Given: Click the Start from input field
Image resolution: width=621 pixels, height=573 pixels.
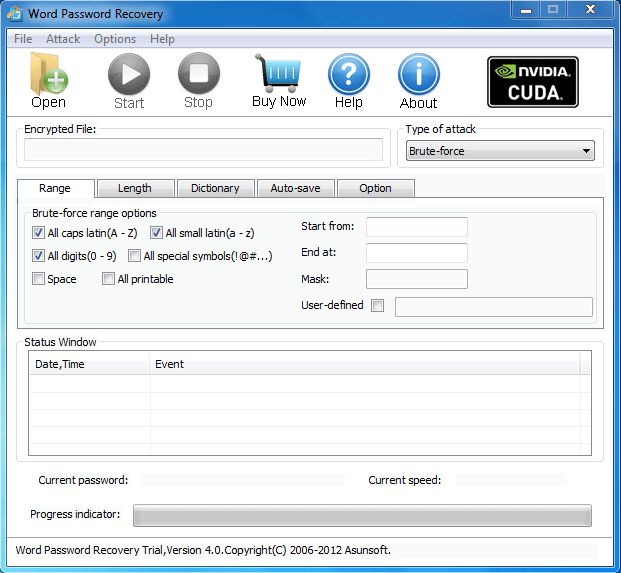Looking at the screenshot, I should click(x=417, y=227).
